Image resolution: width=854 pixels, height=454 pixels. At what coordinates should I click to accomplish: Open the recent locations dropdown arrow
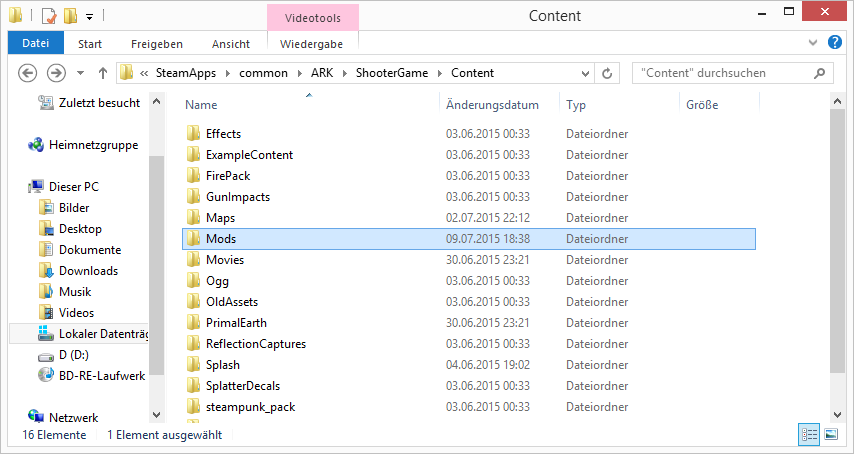pos(79,73)
